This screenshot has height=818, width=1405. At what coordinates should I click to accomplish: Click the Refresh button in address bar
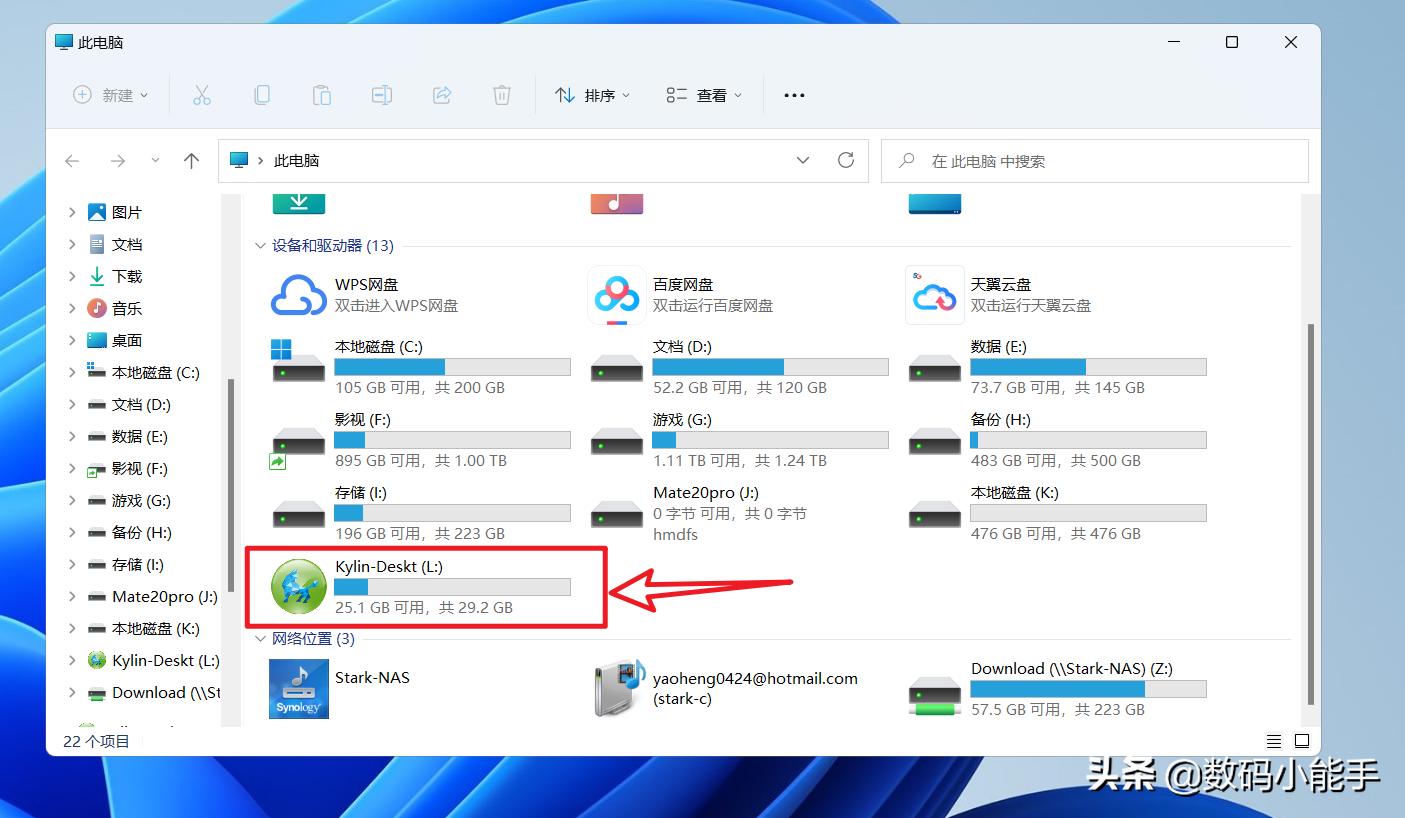[x=846, y=160]
